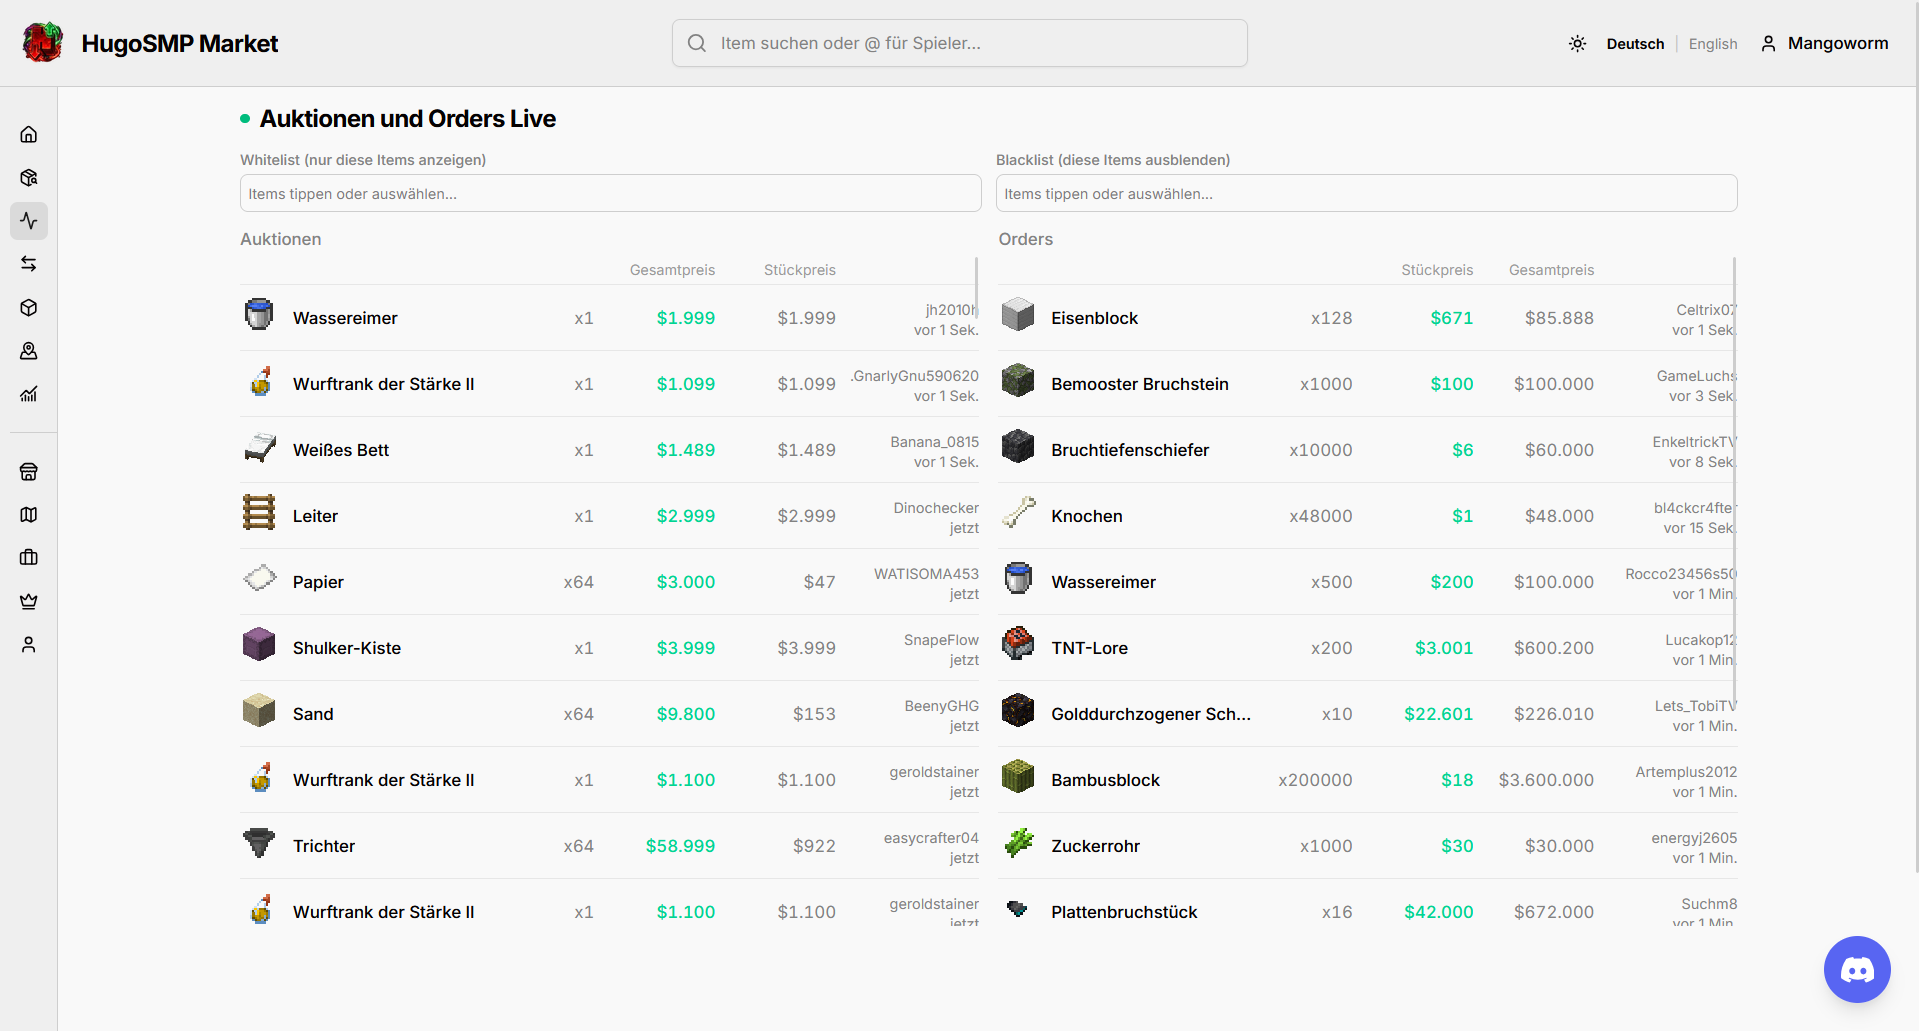Click the Trichter hopper item icon
Viewport: 1919px width, 1031px height.
pos(259,842)
